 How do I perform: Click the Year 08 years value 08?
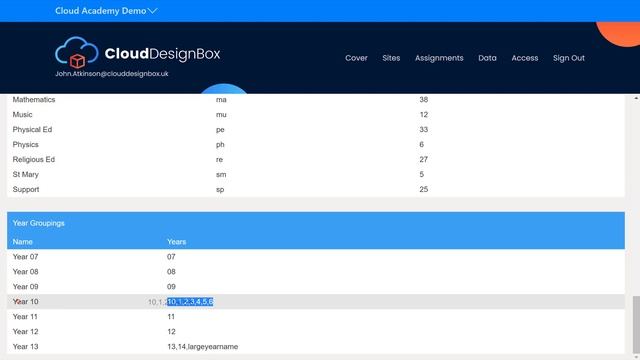(171, 272)
